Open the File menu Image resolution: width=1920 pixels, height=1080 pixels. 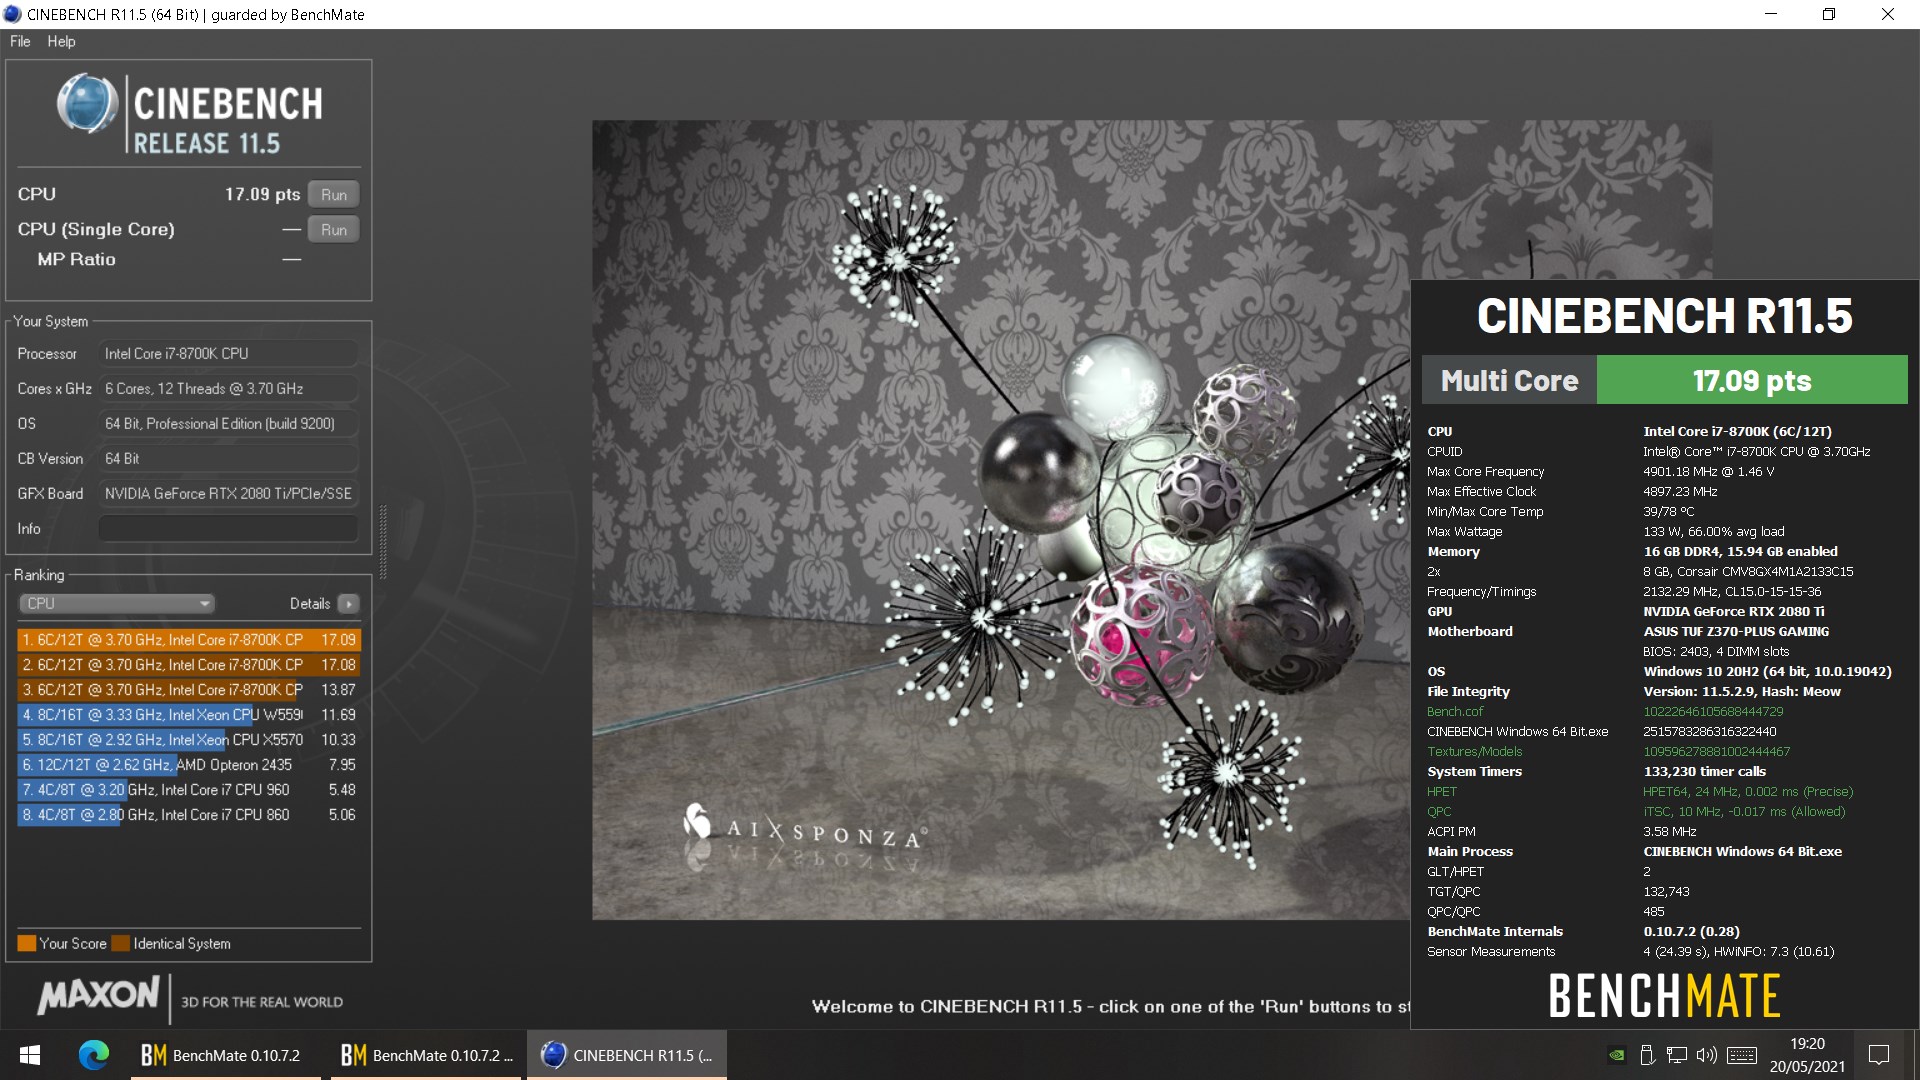click(x=20, y=41)
